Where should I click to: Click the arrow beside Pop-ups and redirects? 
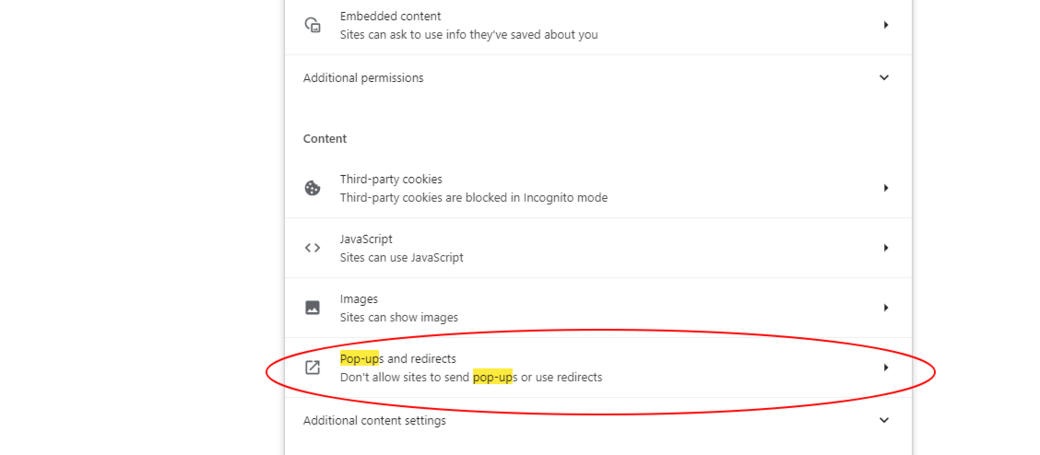[886, 368]
